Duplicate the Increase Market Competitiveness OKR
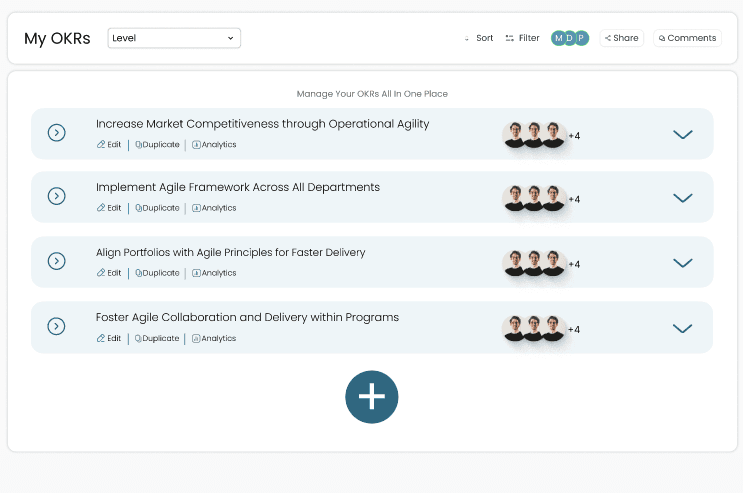The image size is (743, 493). pos(157,145)
